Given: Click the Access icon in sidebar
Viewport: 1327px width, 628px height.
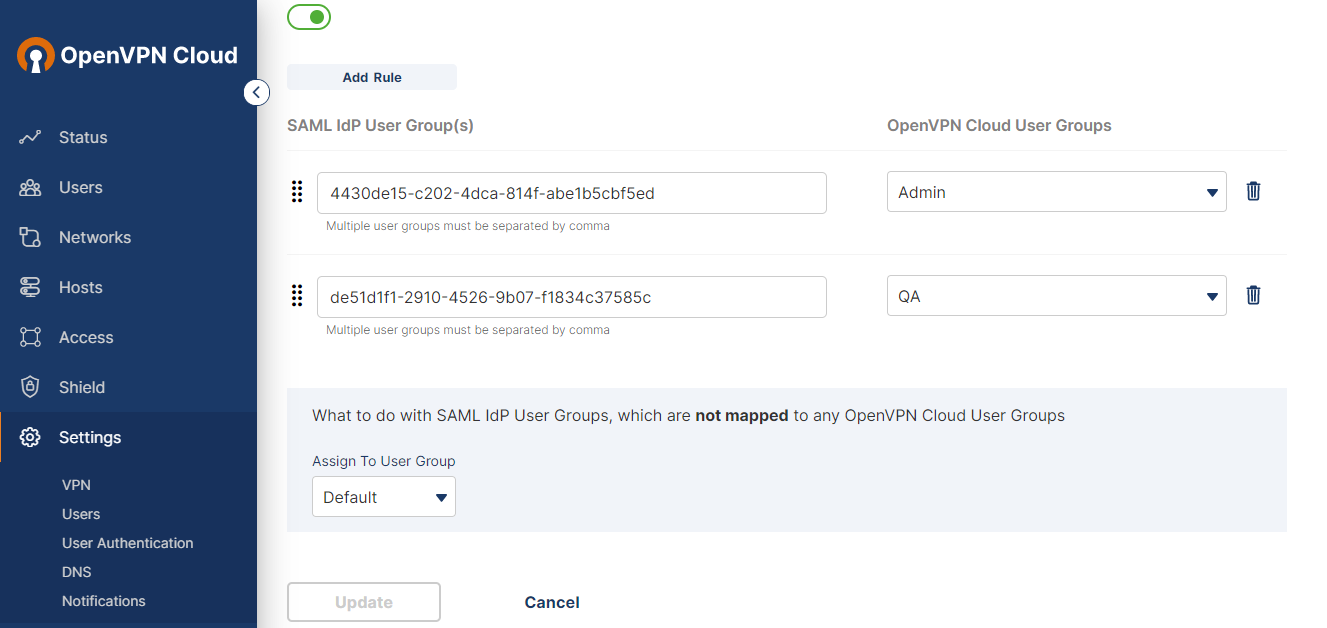Looking at the screenshot, I should pyautogui.click(x=30, y=337).
